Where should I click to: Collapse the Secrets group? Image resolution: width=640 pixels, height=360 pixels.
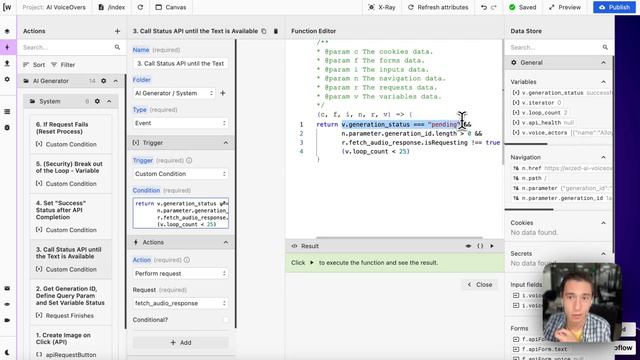tap(603, 253)
